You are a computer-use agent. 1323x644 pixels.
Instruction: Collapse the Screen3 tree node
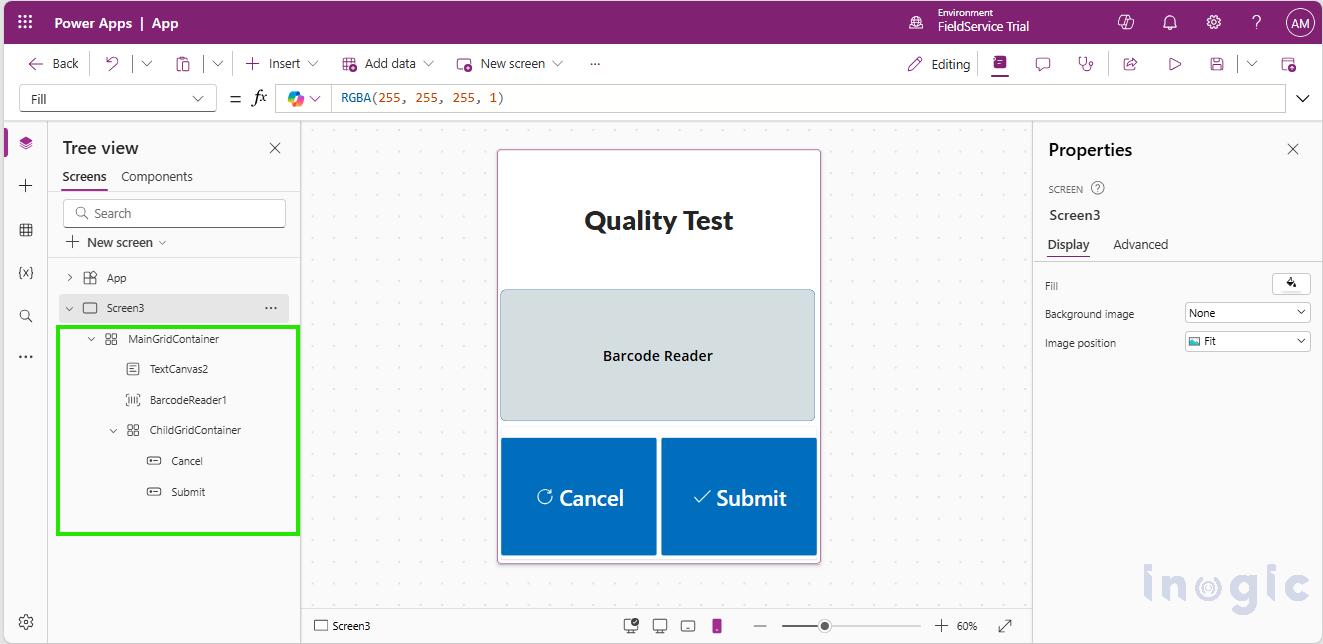coord(69,308)
